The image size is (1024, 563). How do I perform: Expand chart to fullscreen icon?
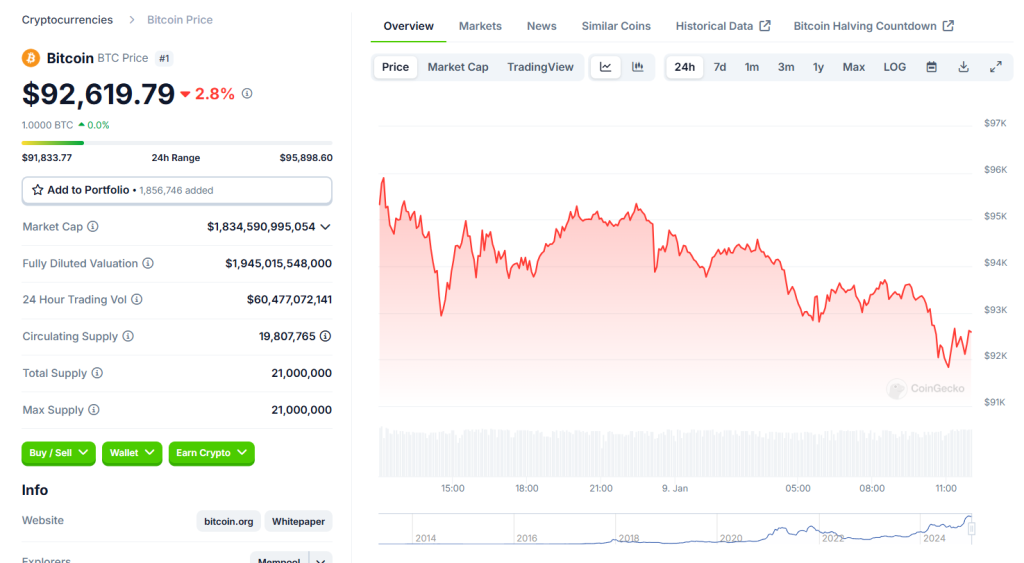(x=995, y=67)
